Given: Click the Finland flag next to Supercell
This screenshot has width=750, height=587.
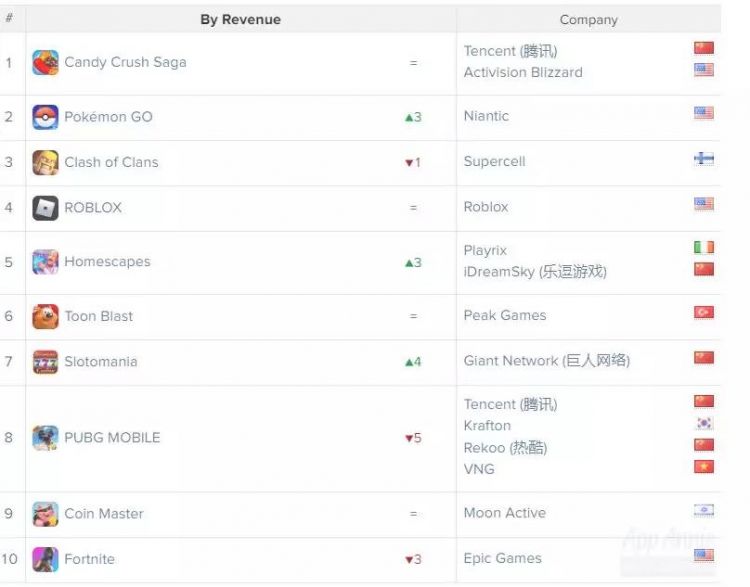Looking at the screenshot, I should coord(704,159).
